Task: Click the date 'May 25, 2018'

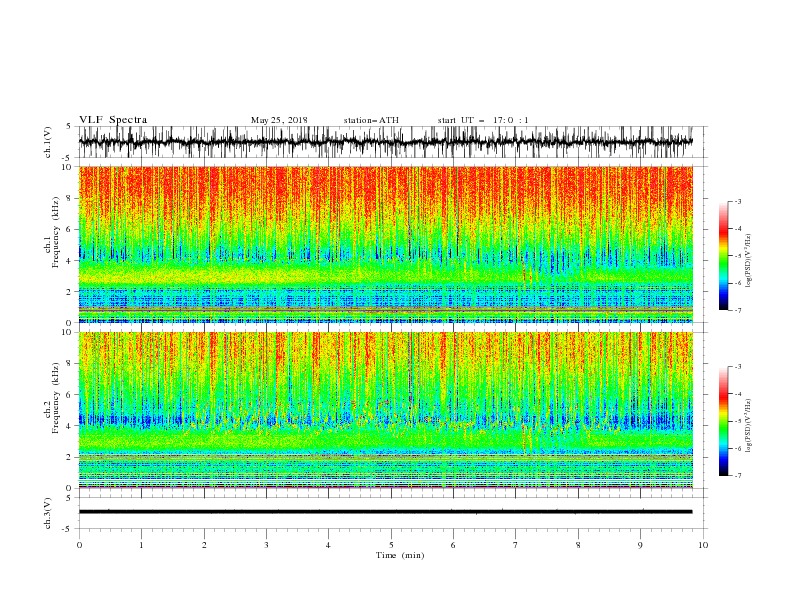Action: (x=279, y=120)
